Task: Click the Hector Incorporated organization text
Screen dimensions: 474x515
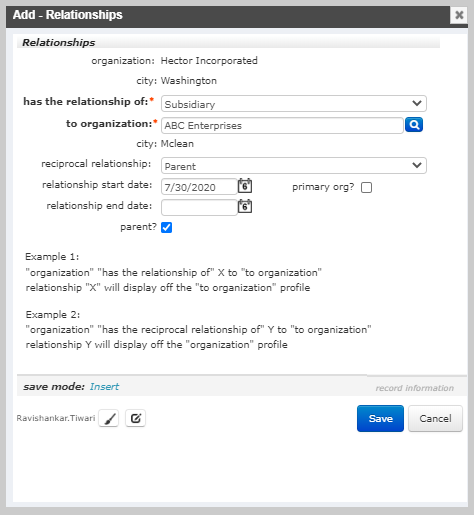Action: pyautogui.click(x=209, y=61)
